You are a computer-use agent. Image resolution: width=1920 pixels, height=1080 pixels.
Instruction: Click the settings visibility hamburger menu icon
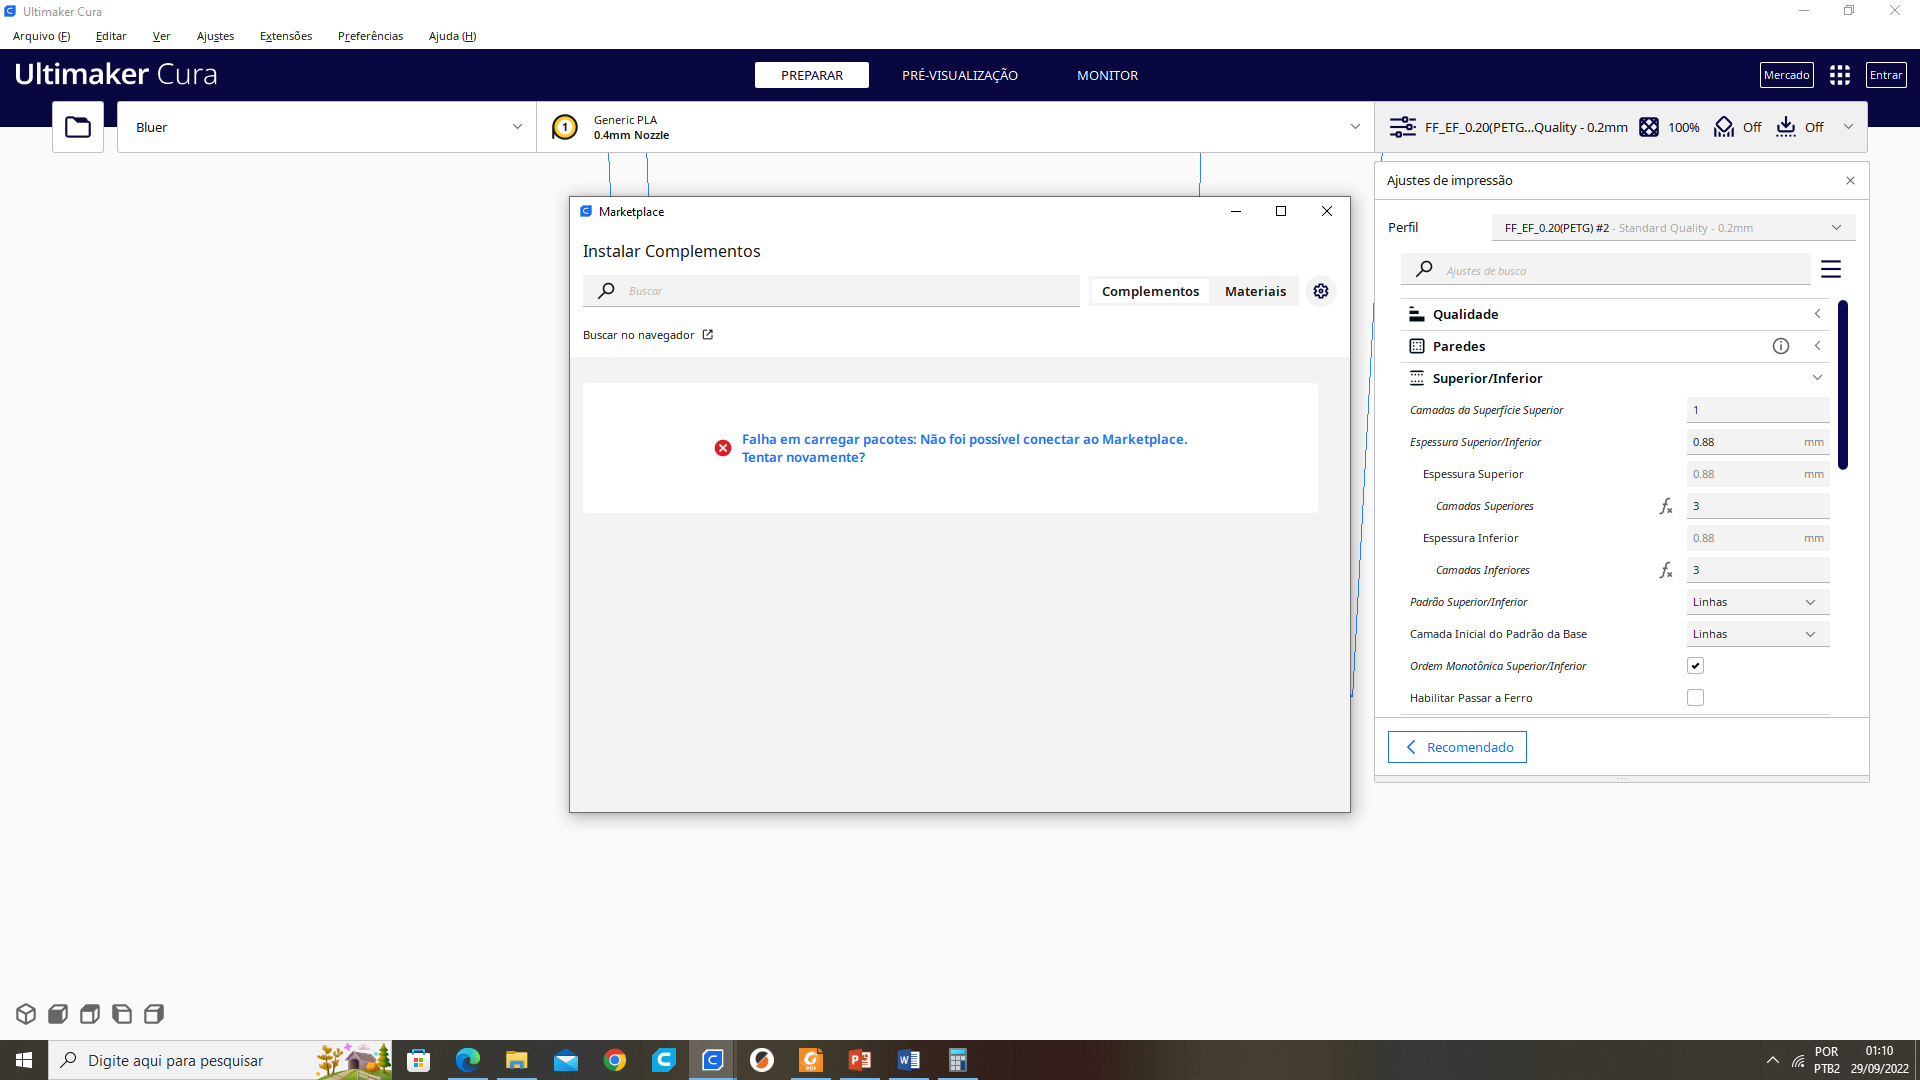click(x=1831, y=270)
